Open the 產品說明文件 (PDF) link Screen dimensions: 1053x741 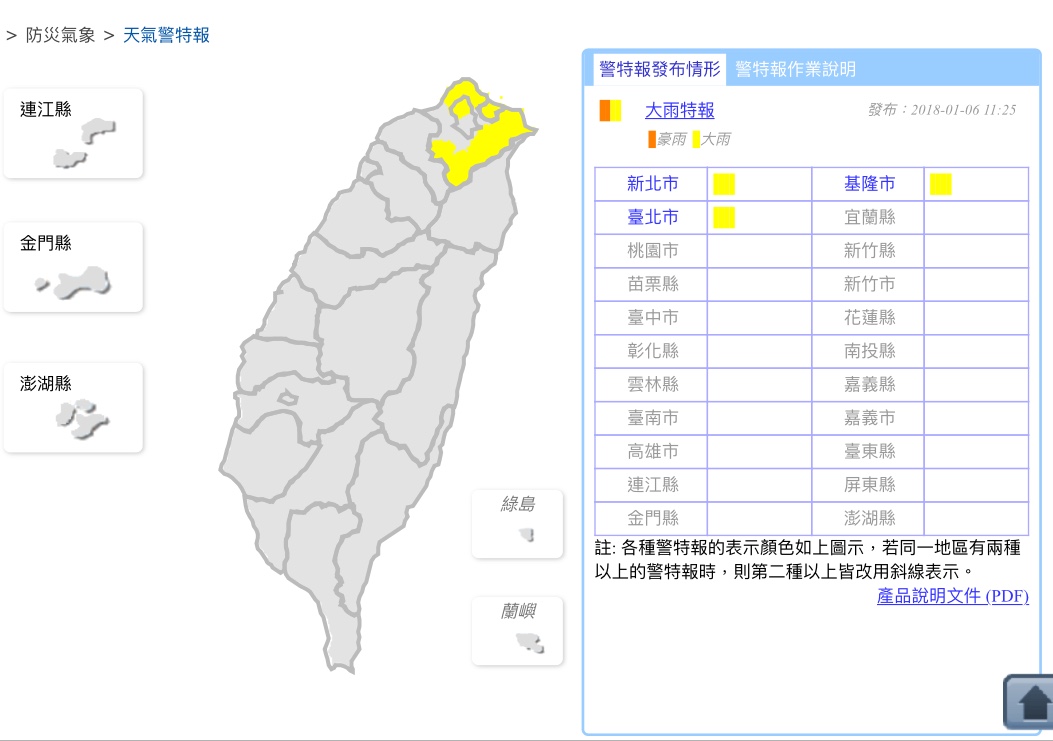tap(952, 596)
